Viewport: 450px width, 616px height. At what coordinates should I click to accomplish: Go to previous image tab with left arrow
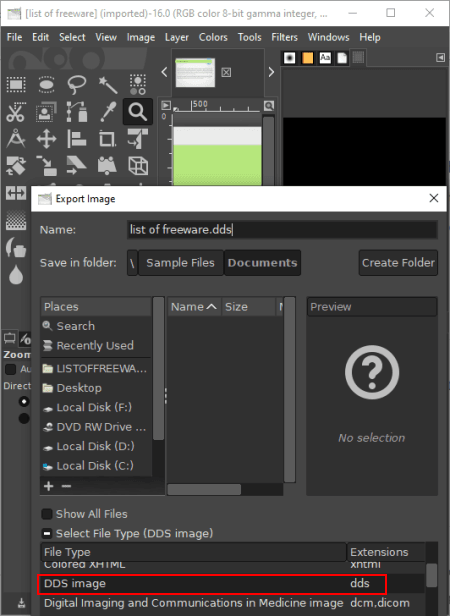[x=164, y=72]
